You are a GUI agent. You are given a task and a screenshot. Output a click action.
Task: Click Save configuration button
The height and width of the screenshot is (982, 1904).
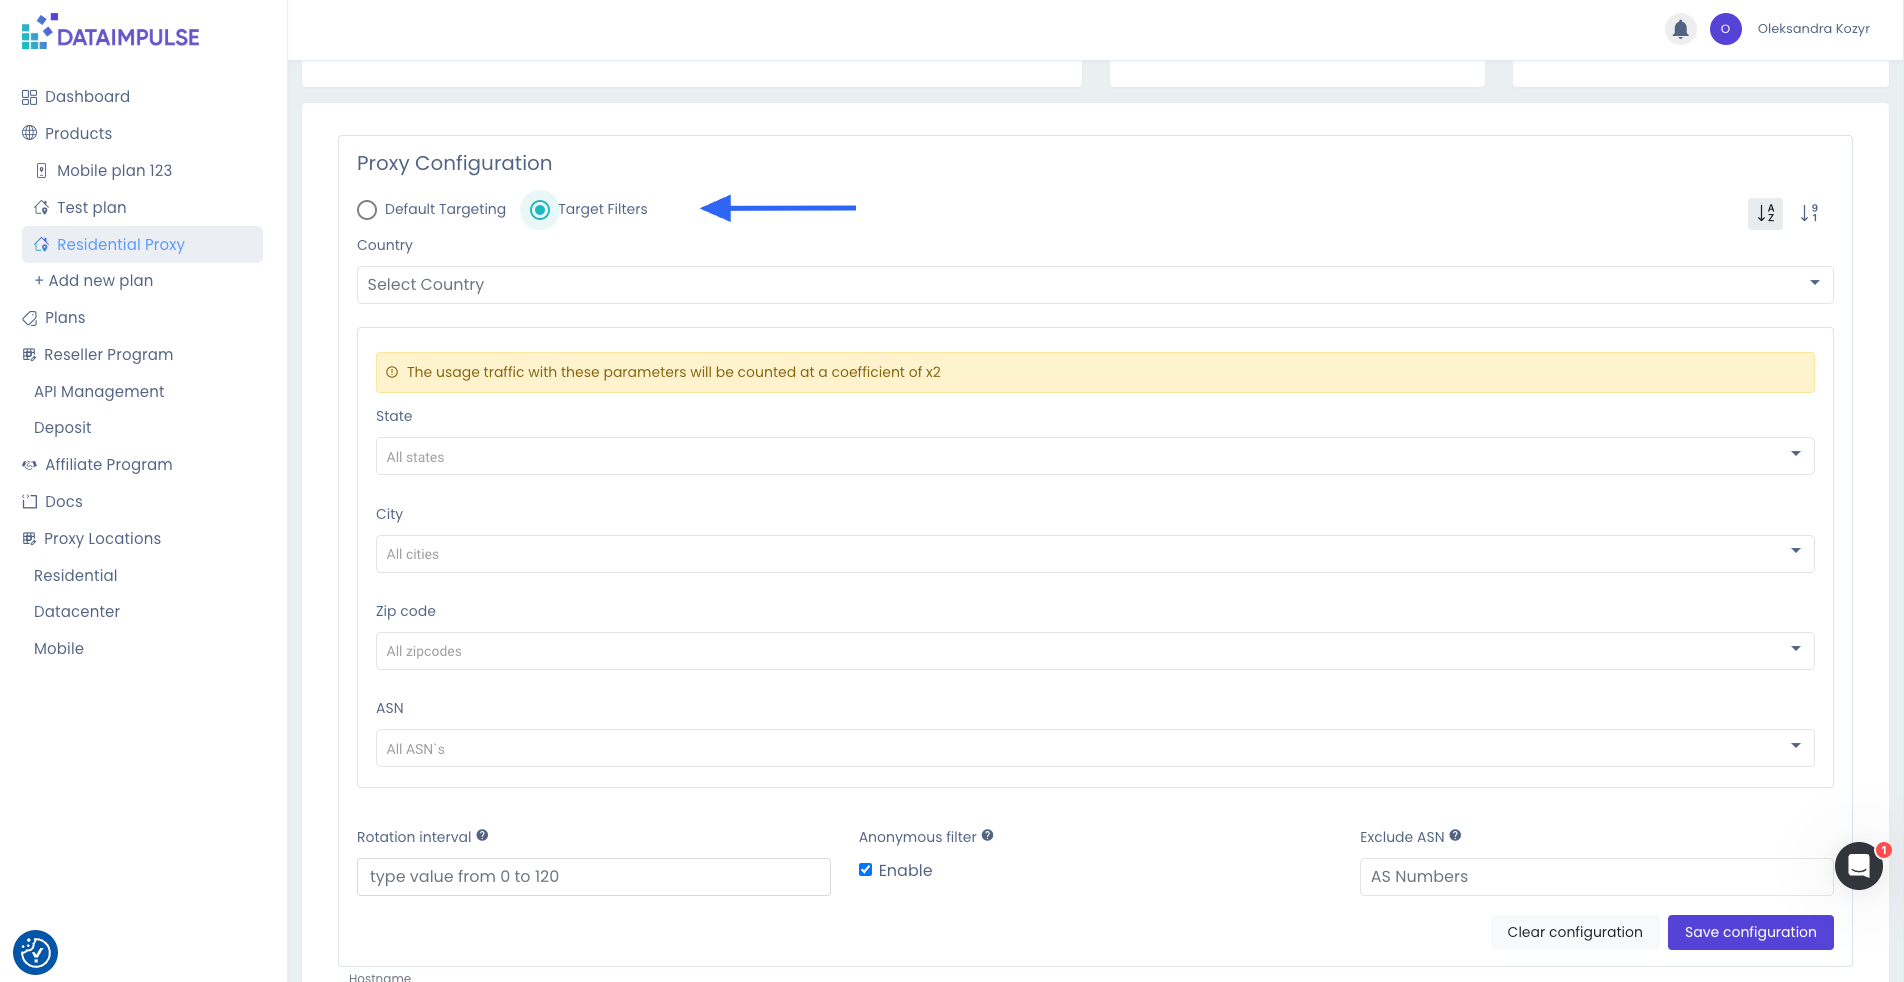tap(1750, 932)
